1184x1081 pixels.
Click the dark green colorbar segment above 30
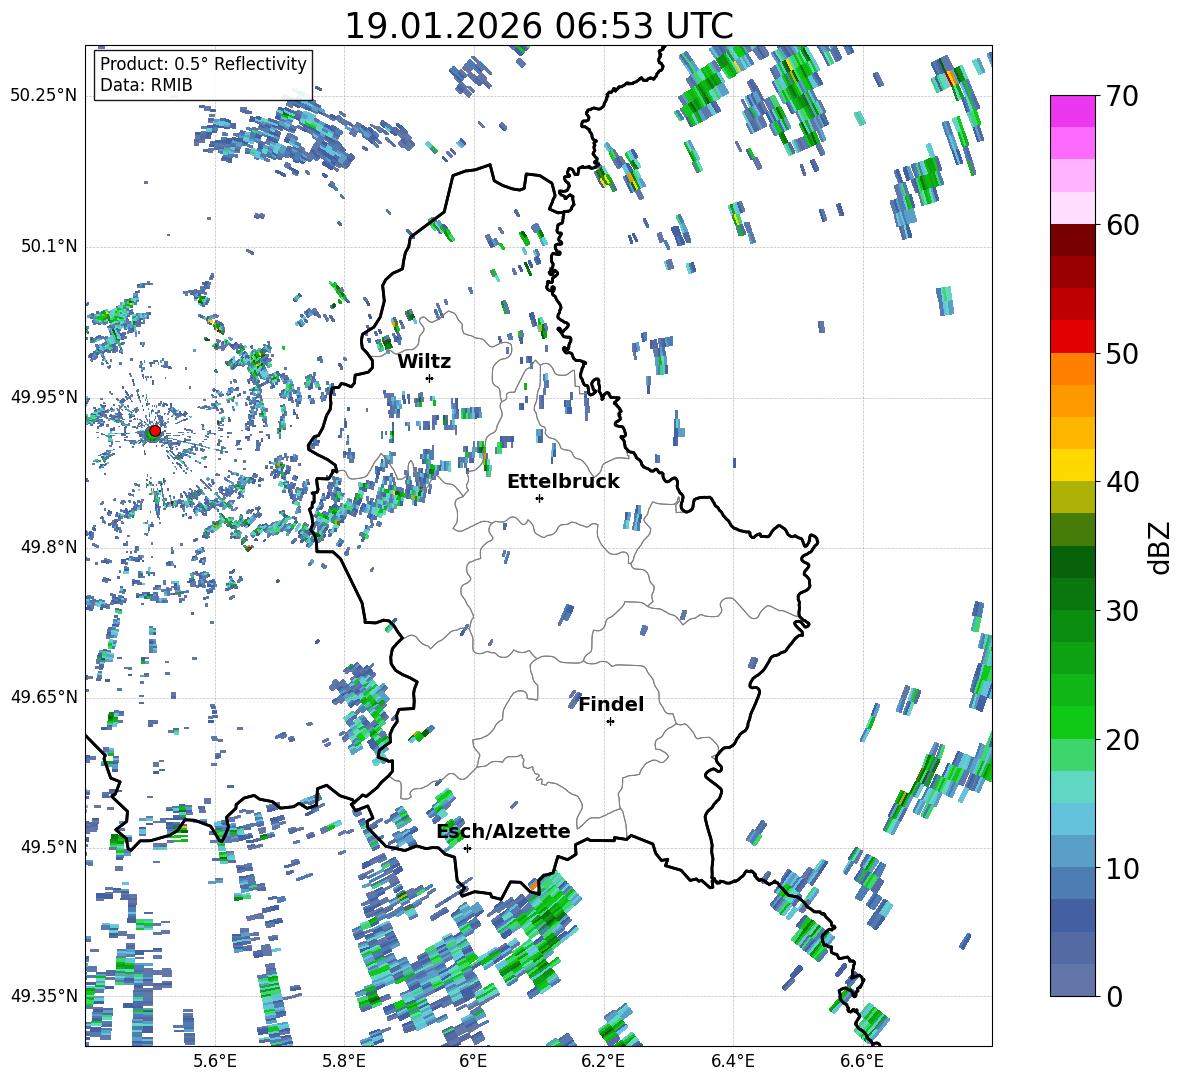click(1072, 593)
